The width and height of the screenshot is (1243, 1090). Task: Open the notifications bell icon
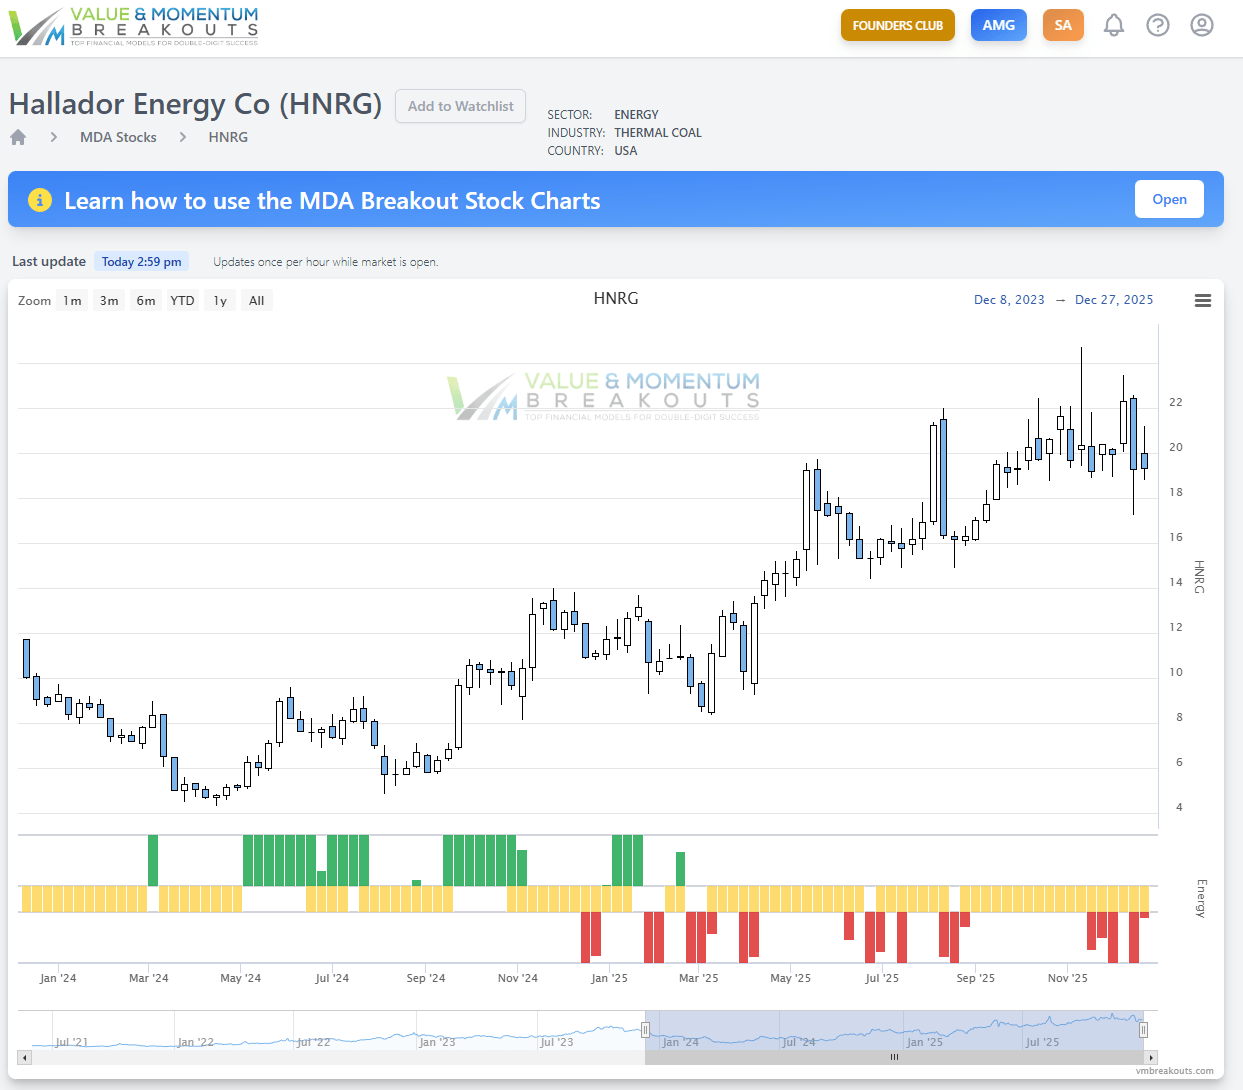(x=1114, y=25)
